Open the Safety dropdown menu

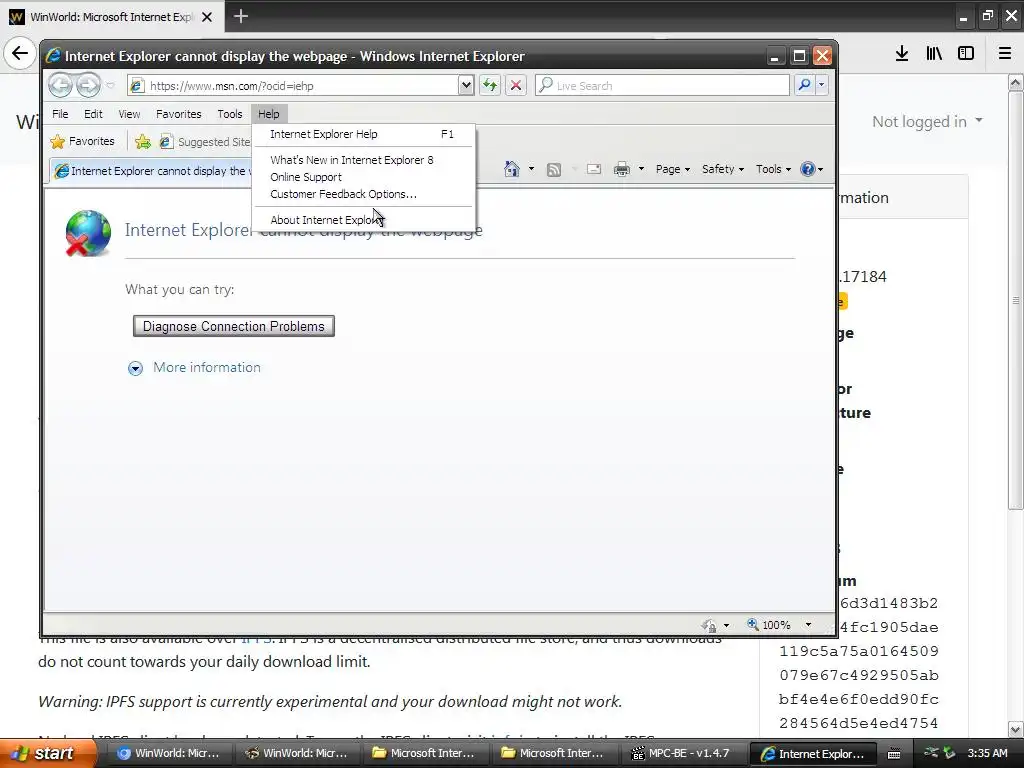(723, 169)
